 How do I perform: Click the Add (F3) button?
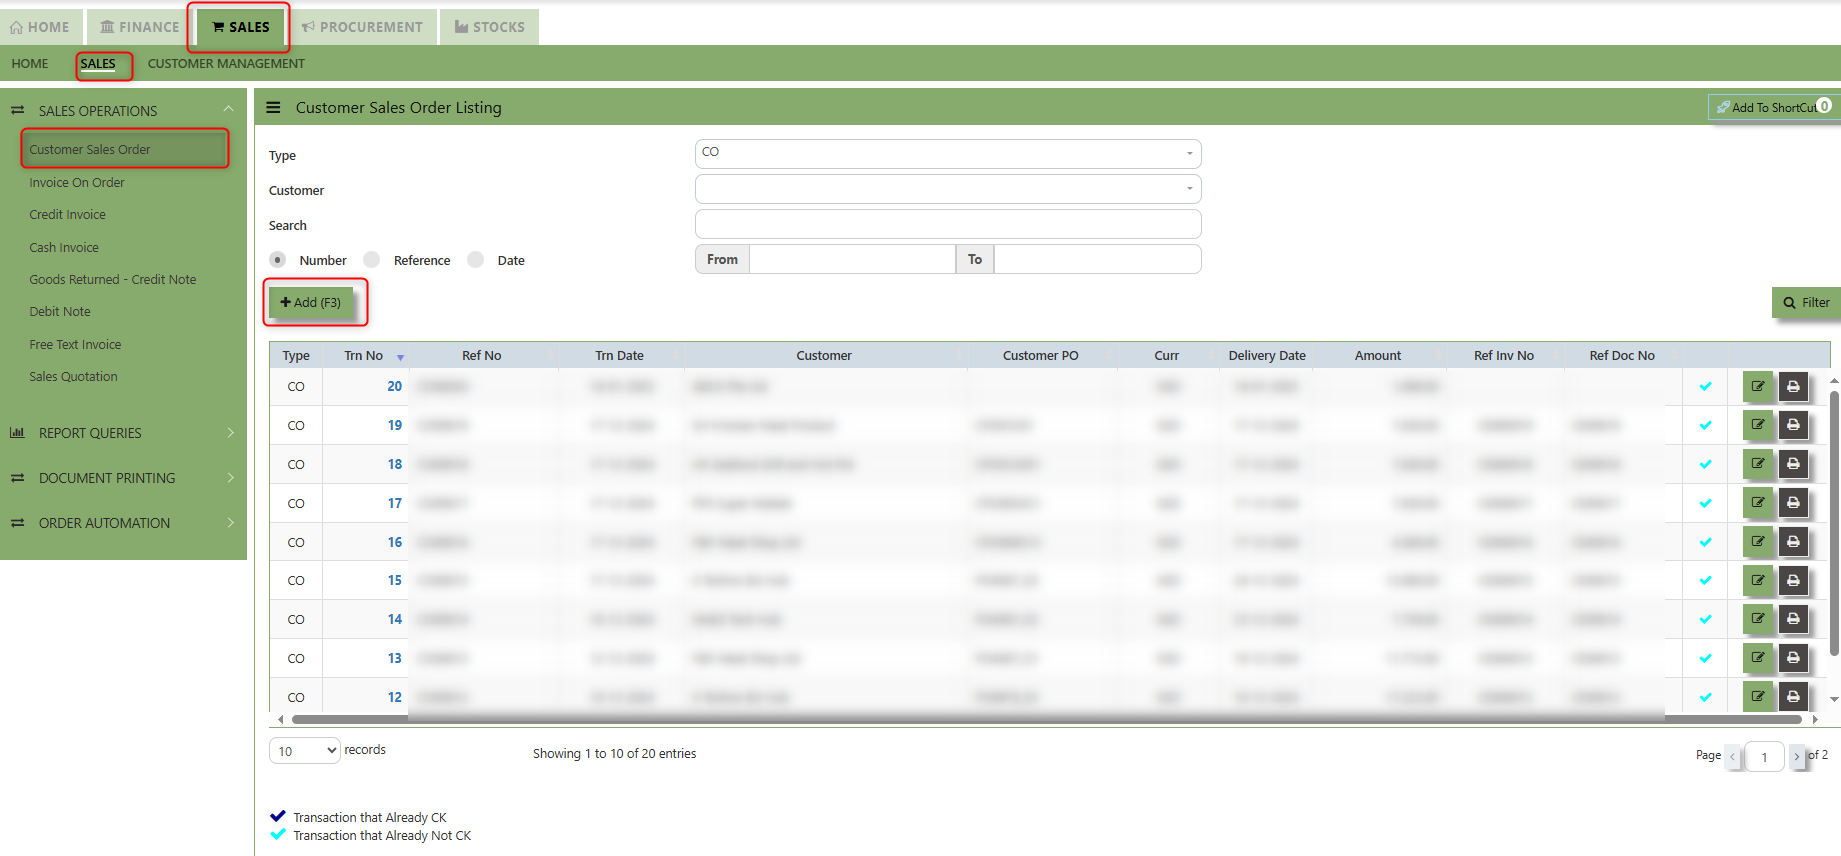pyautogui.click(x=311, y=302)
